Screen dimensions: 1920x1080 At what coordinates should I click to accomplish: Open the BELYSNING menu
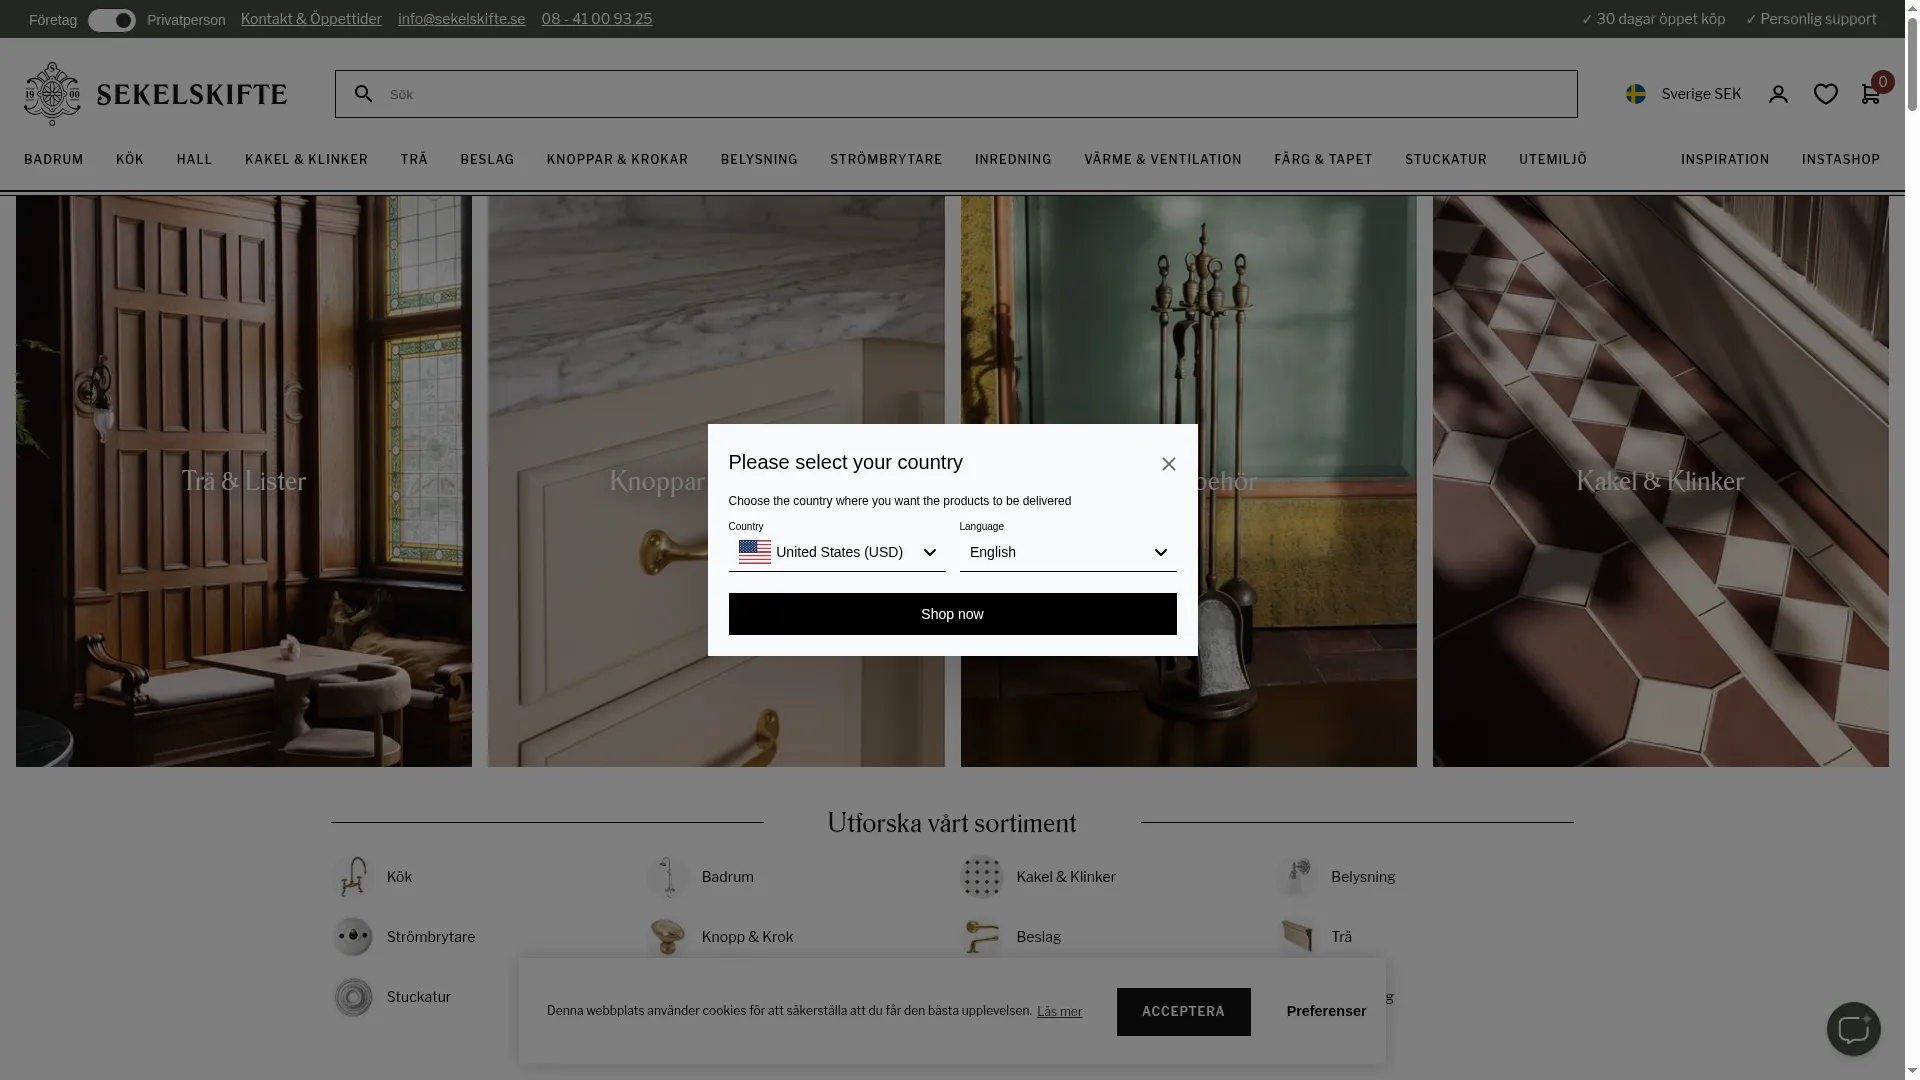click(x=759, y=160)
